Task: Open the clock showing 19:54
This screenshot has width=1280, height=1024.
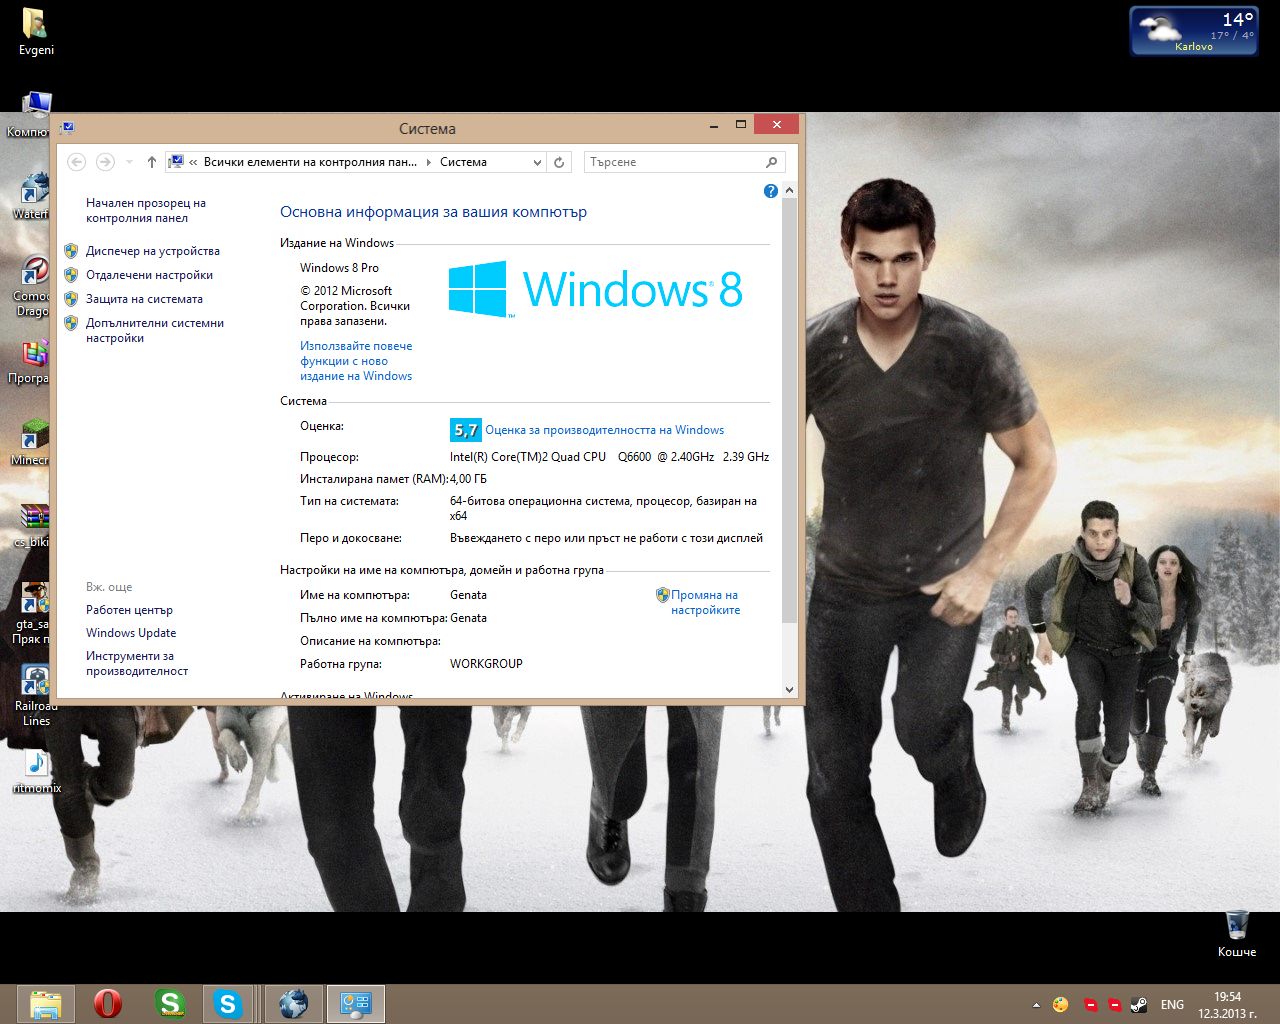Action: 1227,1005
